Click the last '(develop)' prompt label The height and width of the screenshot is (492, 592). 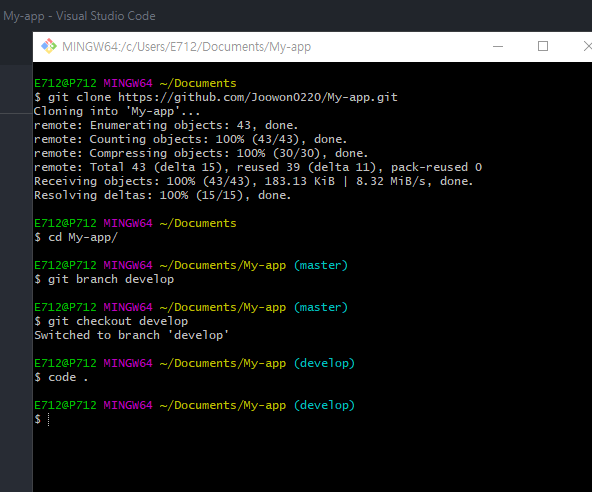pyautogui.click(x=324, y=405)
